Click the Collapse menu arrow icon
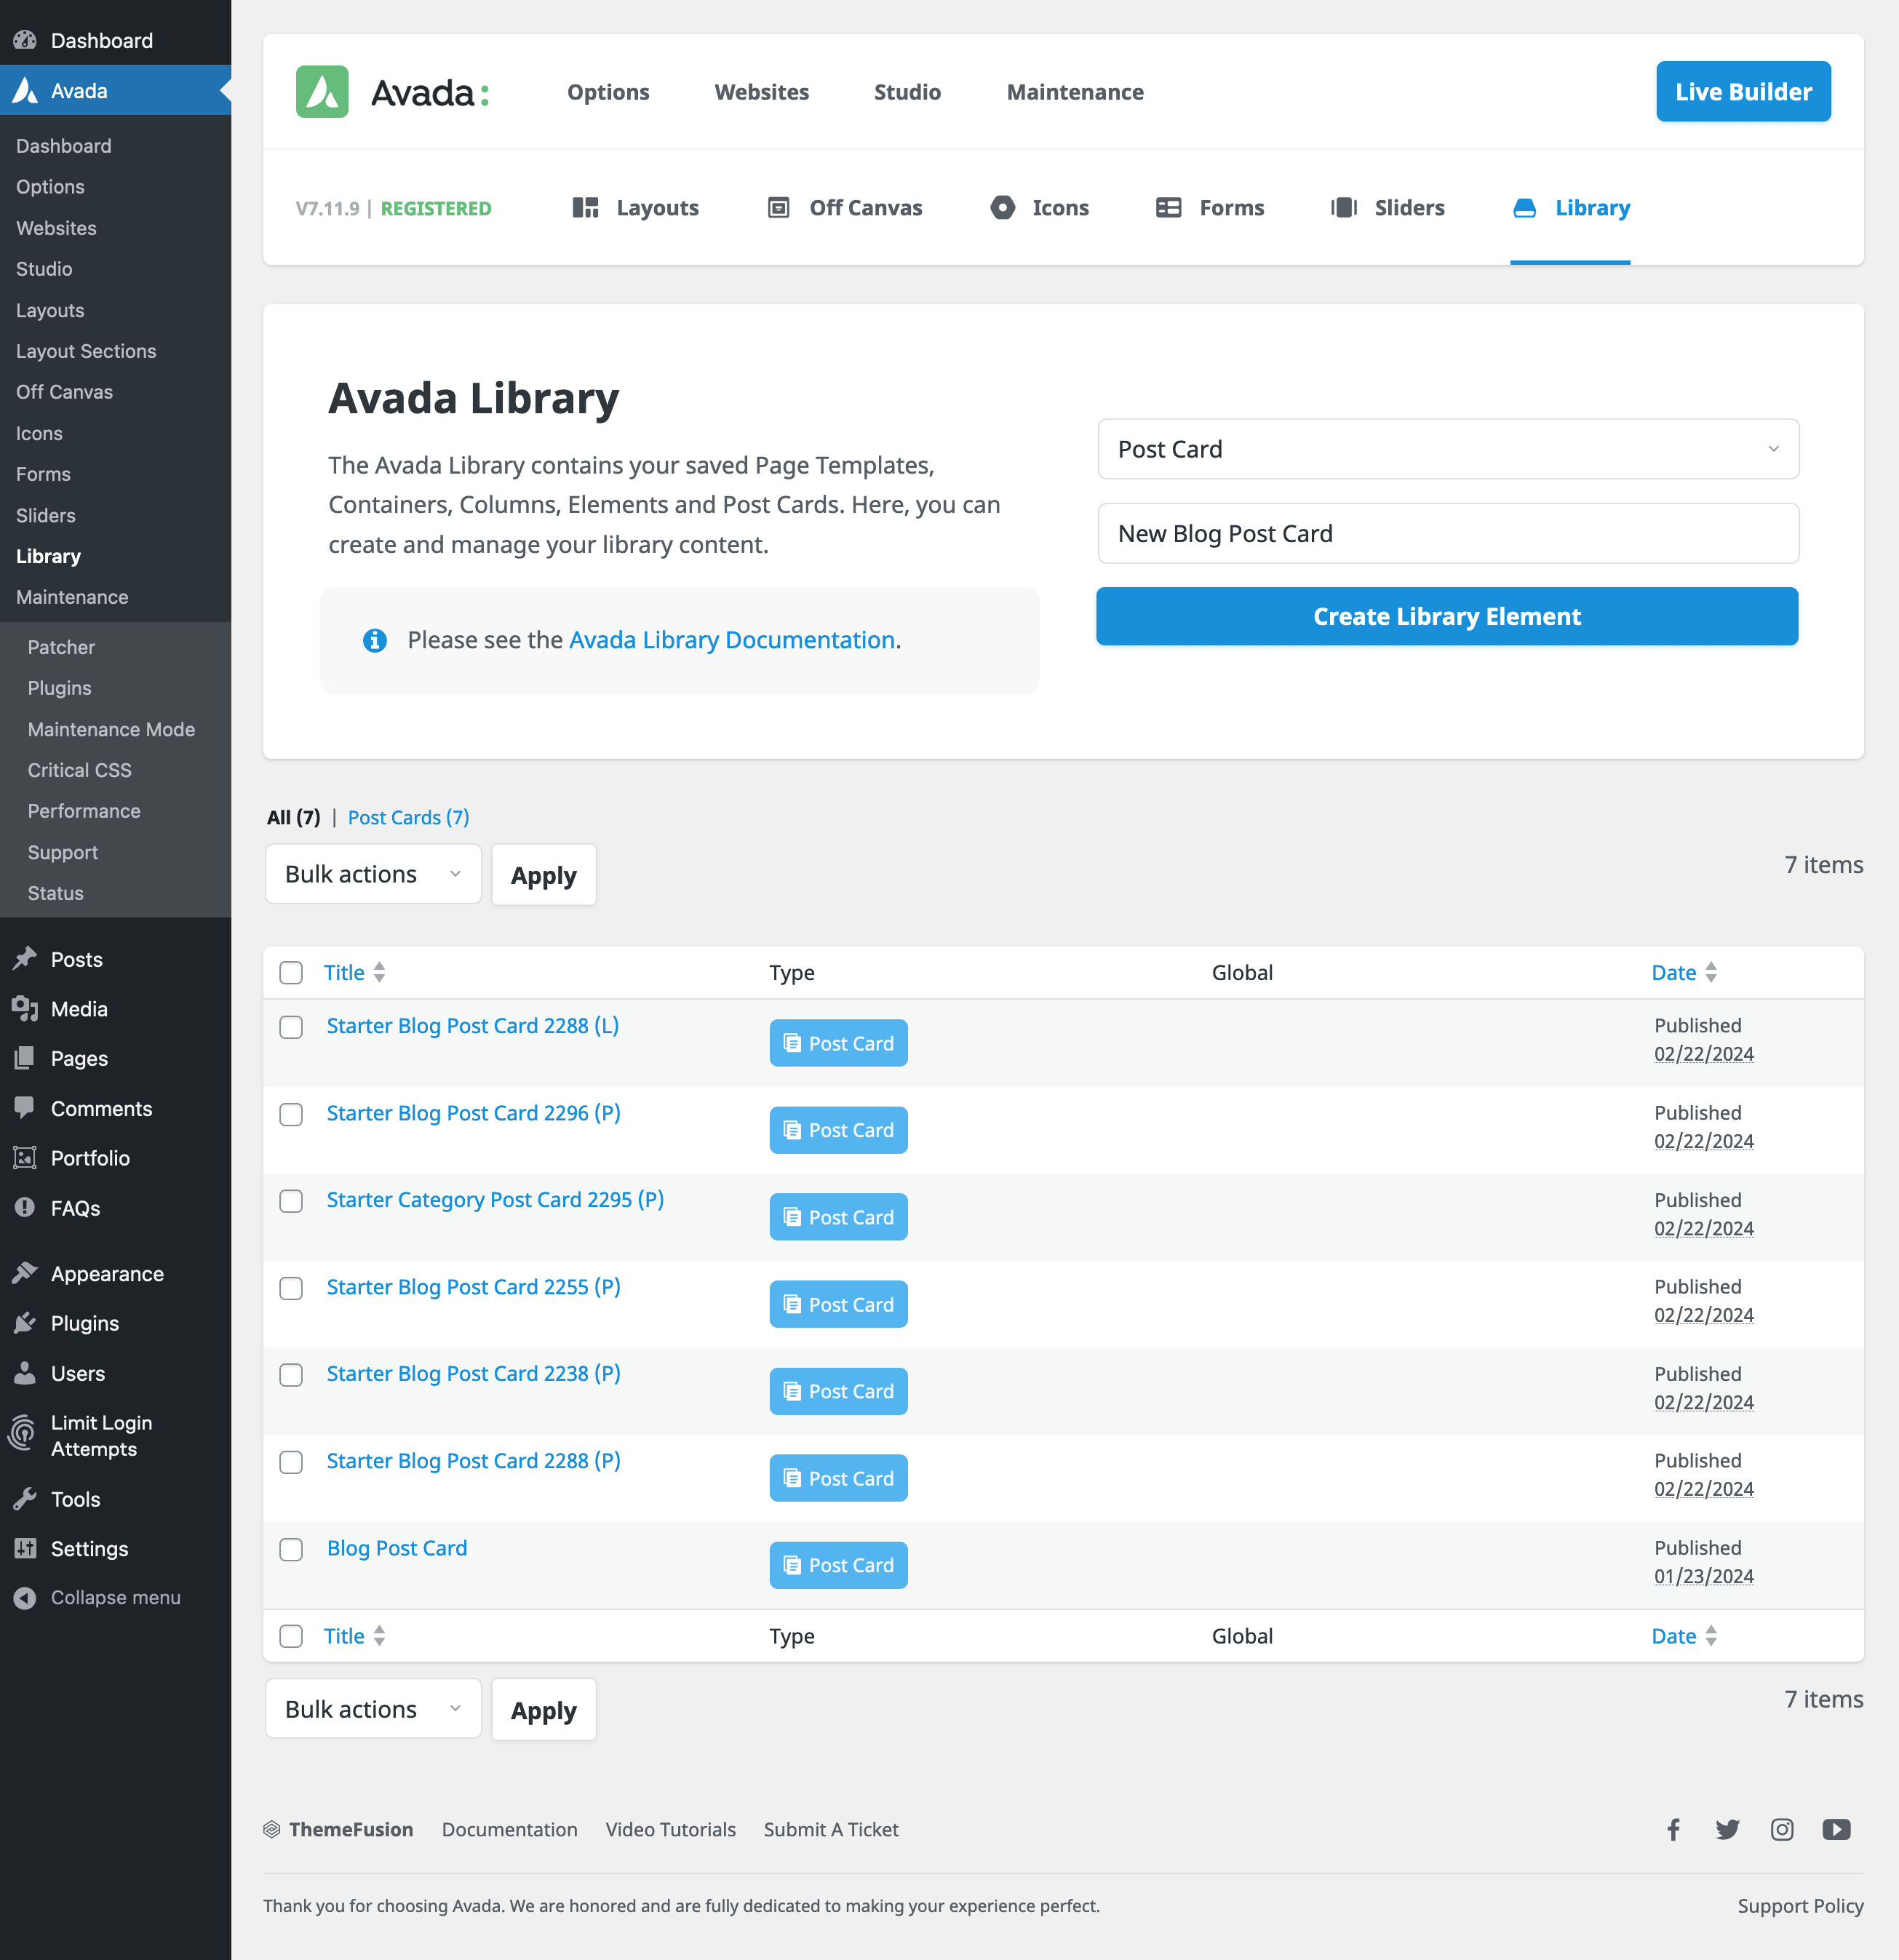Image resolution: width=1899 pixels, height=1960 pixels. [25, 1598]
